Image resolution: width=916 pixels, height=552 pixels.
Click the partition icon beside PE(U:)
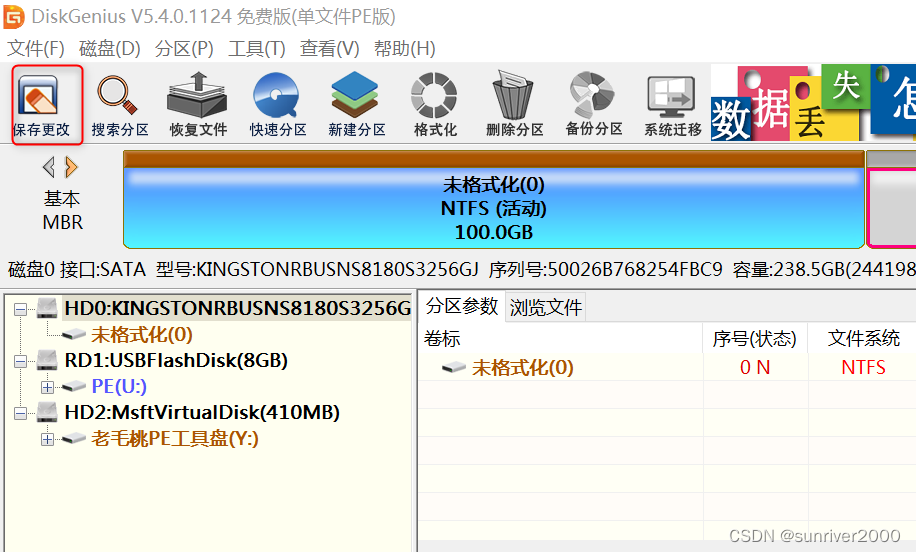click(74, 386)
